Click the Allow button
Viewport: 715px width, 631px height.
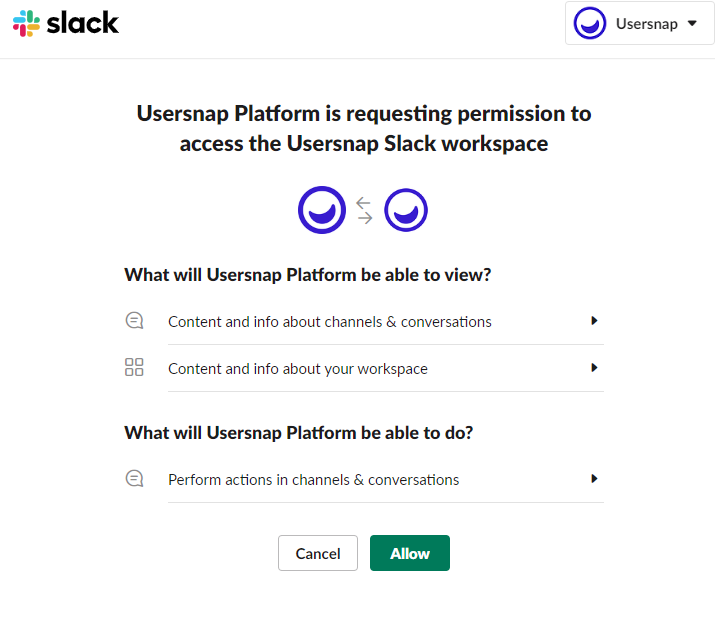410,553
